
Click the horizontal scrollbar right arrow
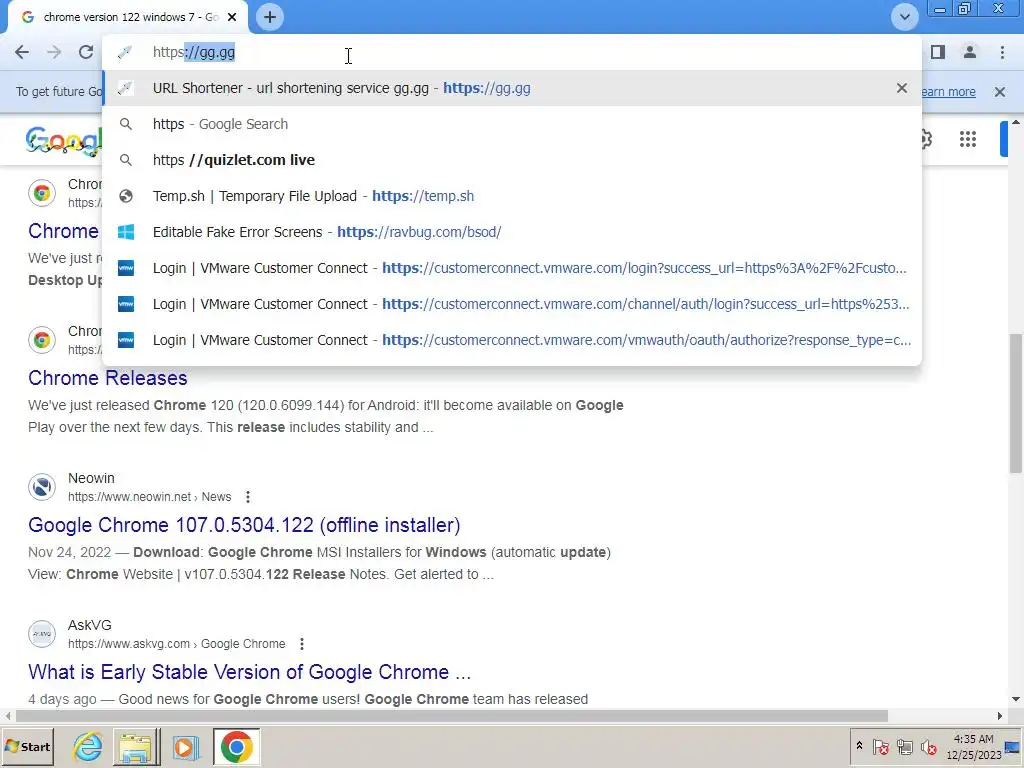[x=1000, y=716]
